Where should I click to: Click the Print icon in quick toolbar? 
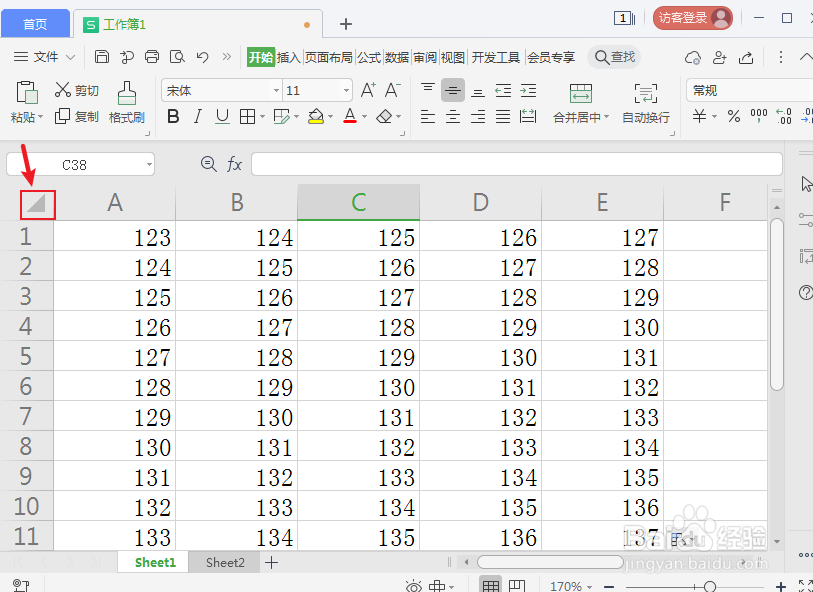(x=152, y=57)
